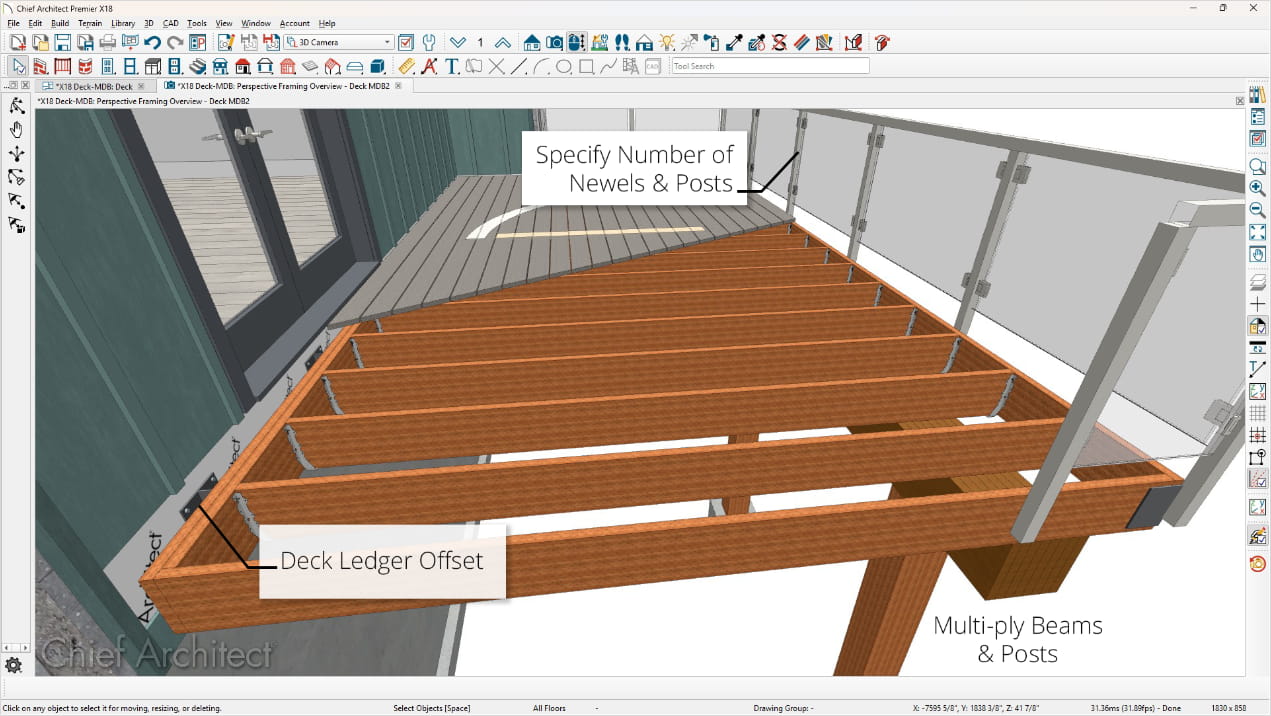Screen dimensions: 1271x716
Task: Select the Select Objects arrow tool
Action: pyautogui.click(x=18, y=66)
